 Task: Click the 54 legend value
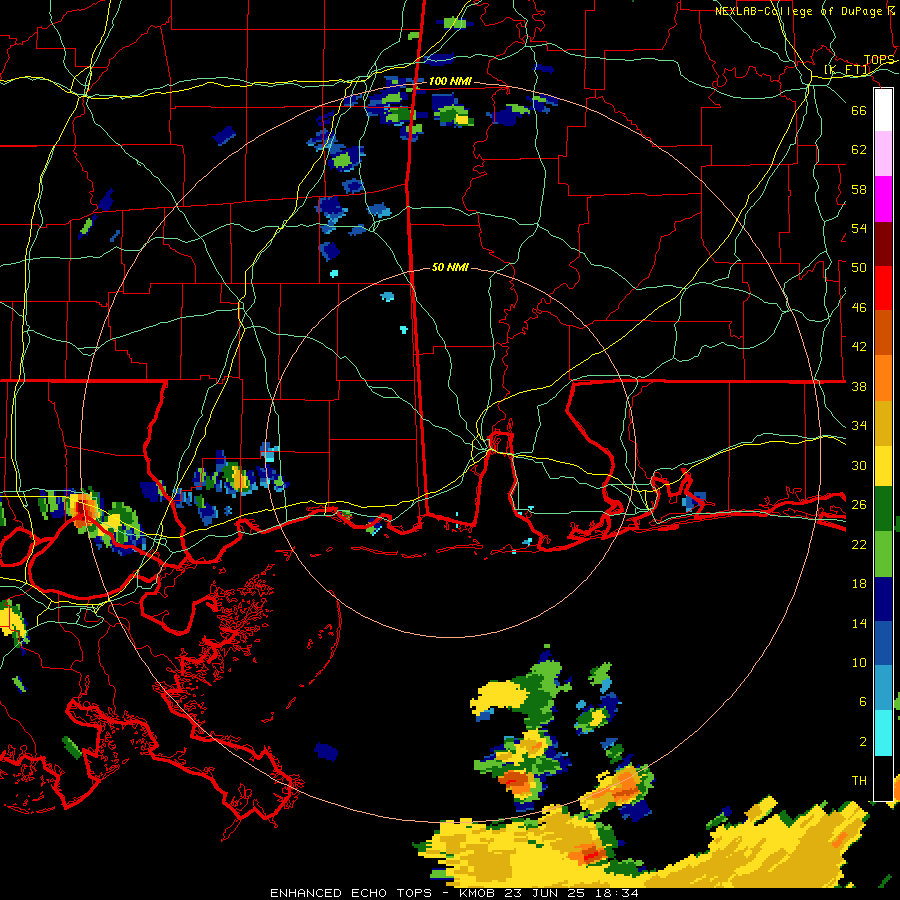pyautogui.click(x=859, y=228)
